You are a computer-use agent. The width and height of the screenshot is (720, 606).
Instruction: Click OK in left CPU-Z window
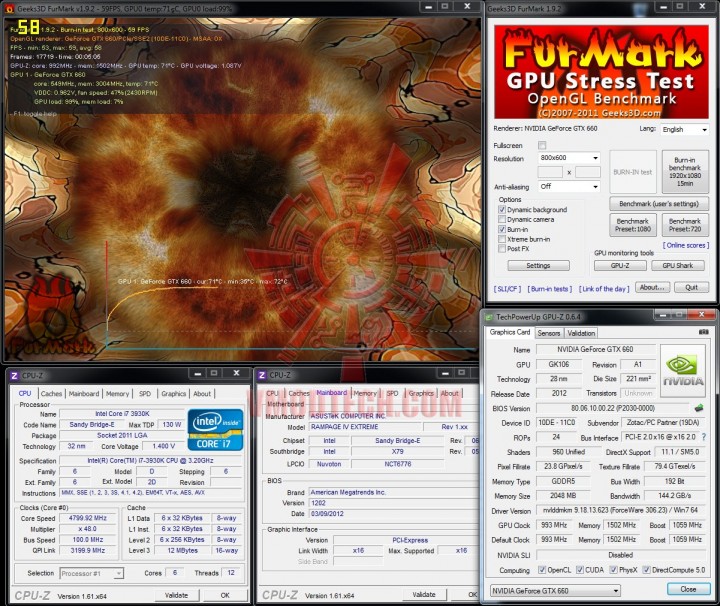[x=225, y=595]
